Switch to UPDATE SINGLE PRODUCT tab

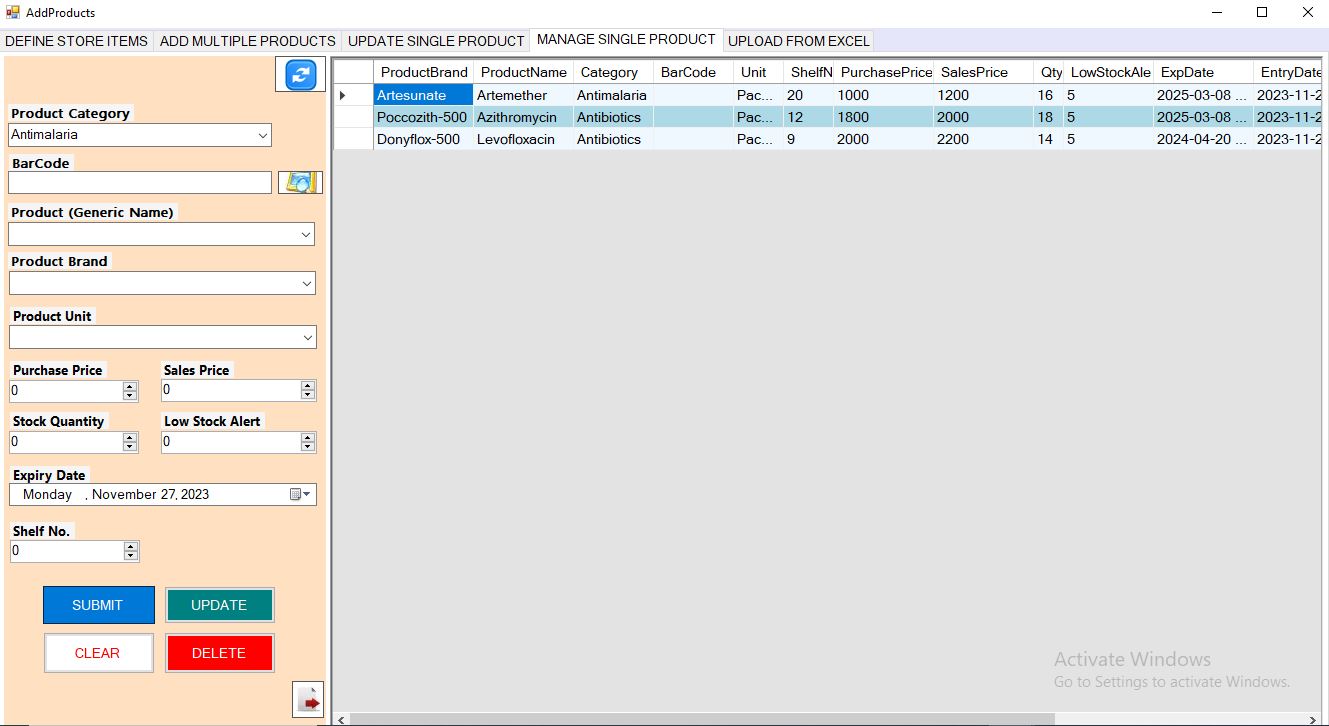[435, 41]
